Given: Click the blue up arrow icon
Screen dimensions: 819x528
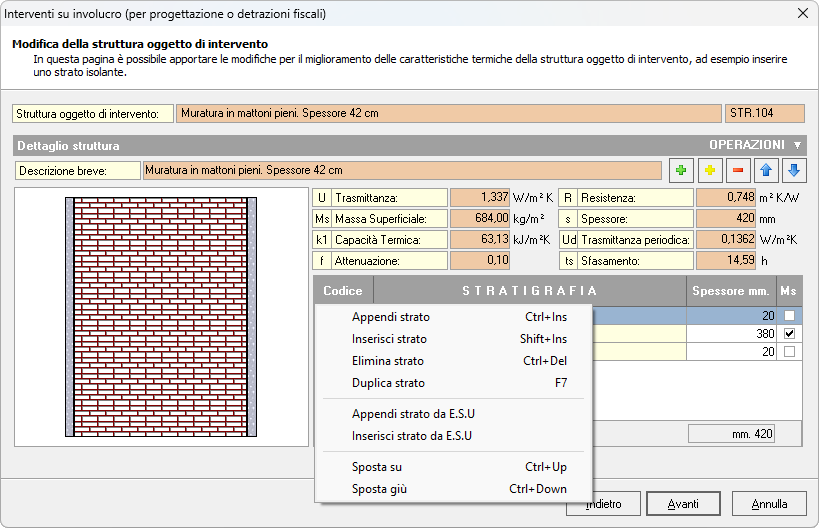Looking at the screenshot, I should click(x=766, y=171).
